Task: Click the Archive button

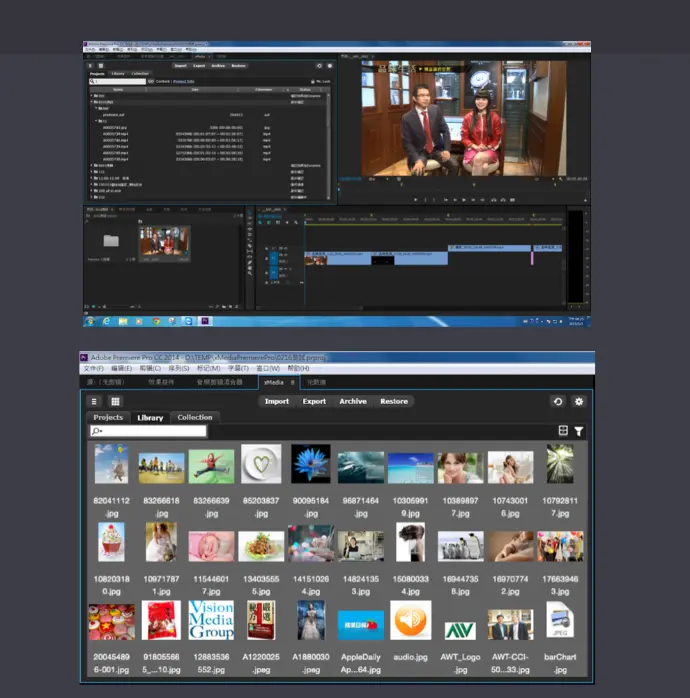Action: pyautogui.click(x=352, y=401)
